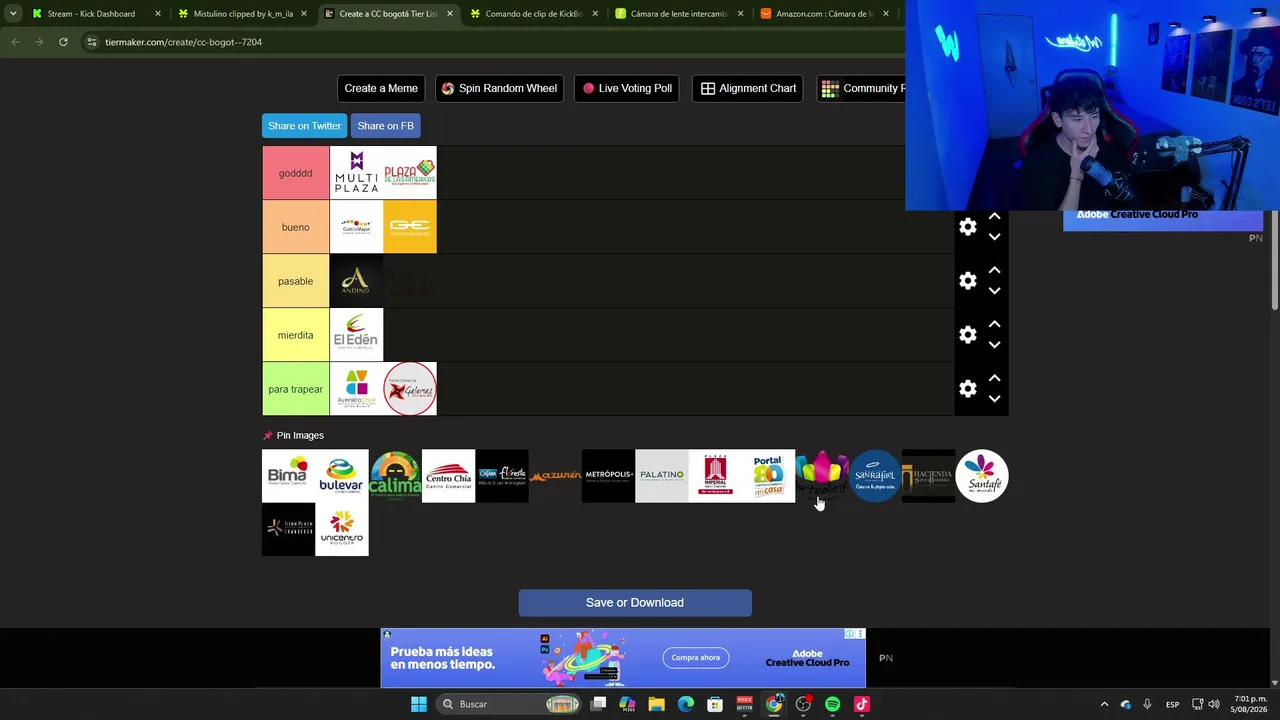
Task: Switch to the Comando de clip de KickBot tab
Action: [x=535, y=14]
